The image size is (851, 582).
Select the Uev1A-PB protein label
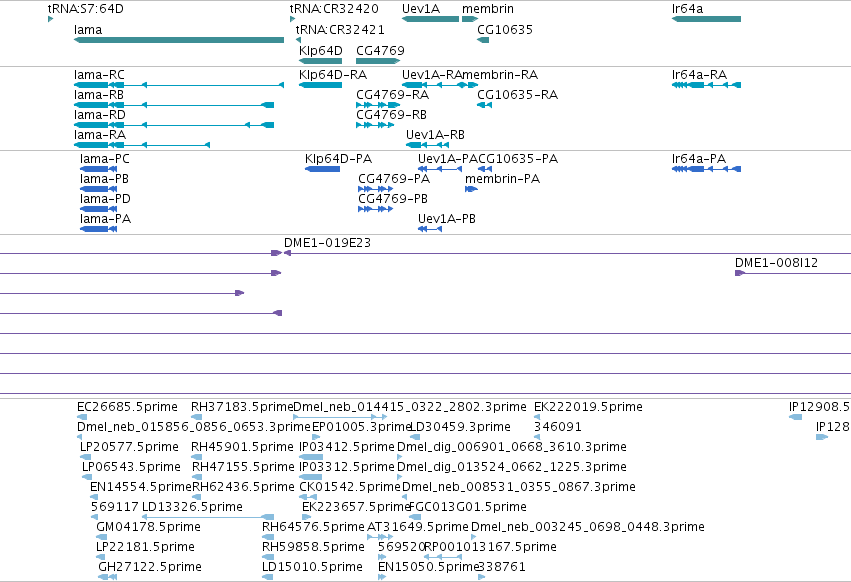click(447, 219)
